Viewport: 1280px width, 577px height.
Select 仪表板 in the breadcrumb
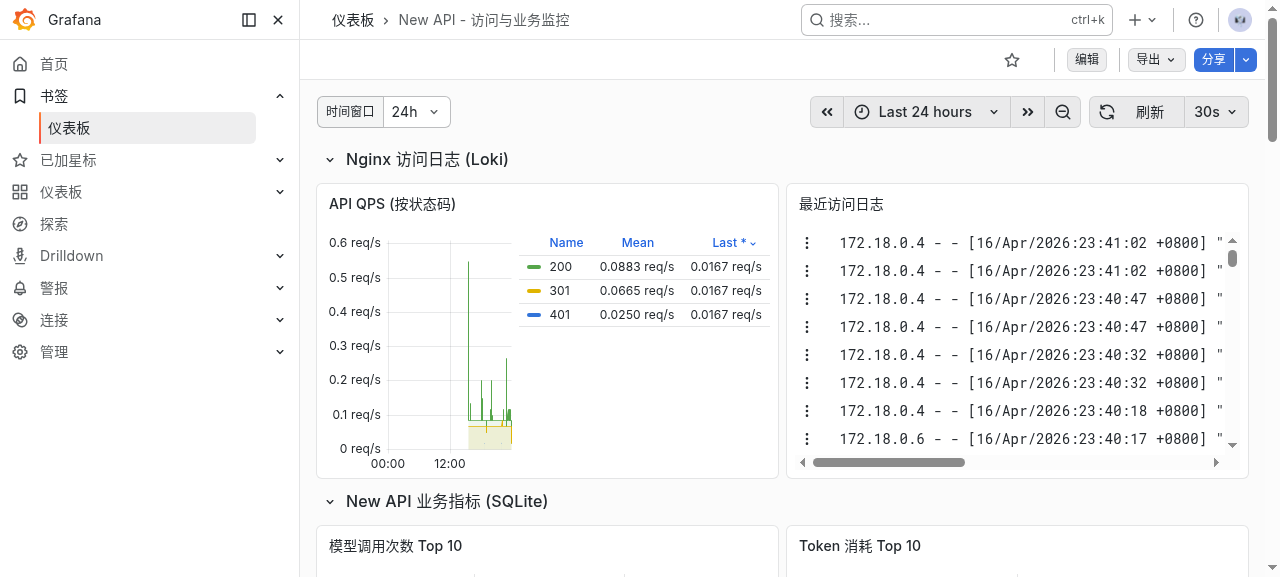354,19
